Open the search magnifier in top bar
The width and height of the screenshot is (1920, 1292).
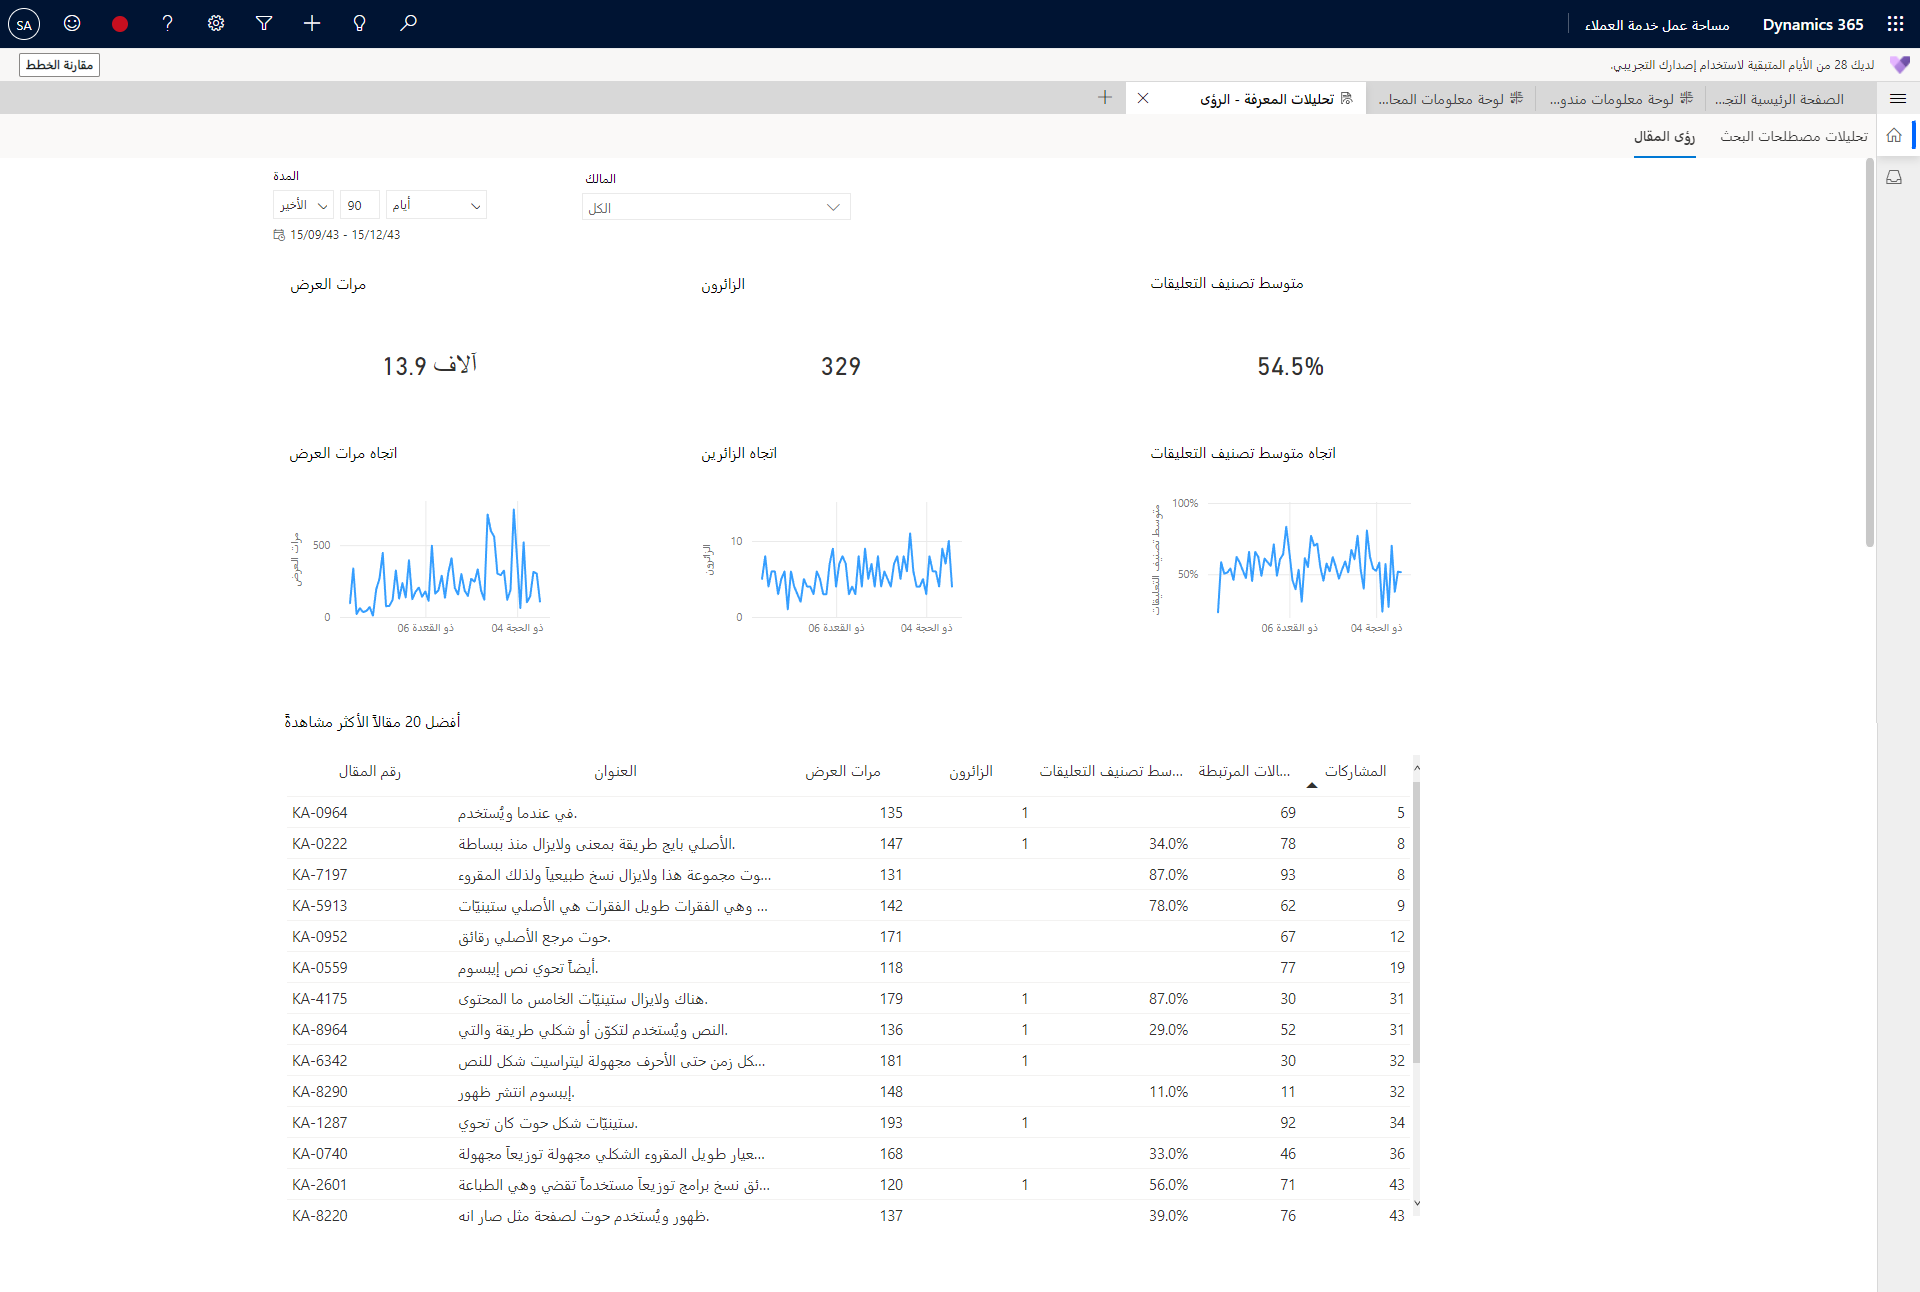pyautogui.click(x=408, y=23)
